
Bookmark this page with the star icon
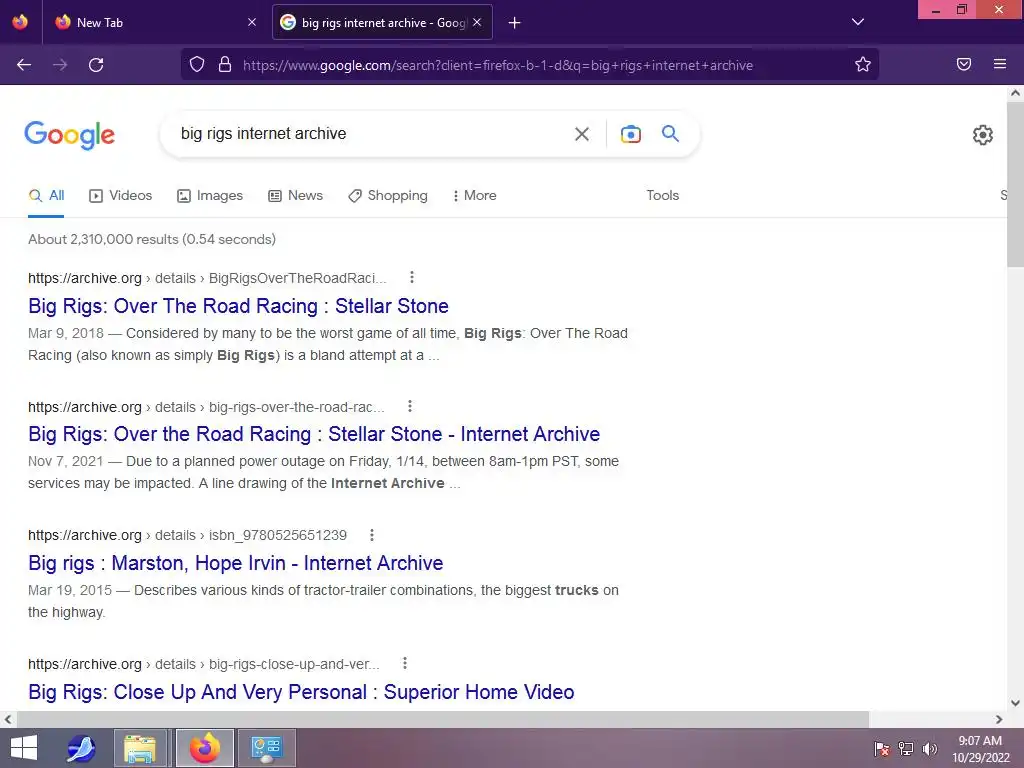coord(863,65)
